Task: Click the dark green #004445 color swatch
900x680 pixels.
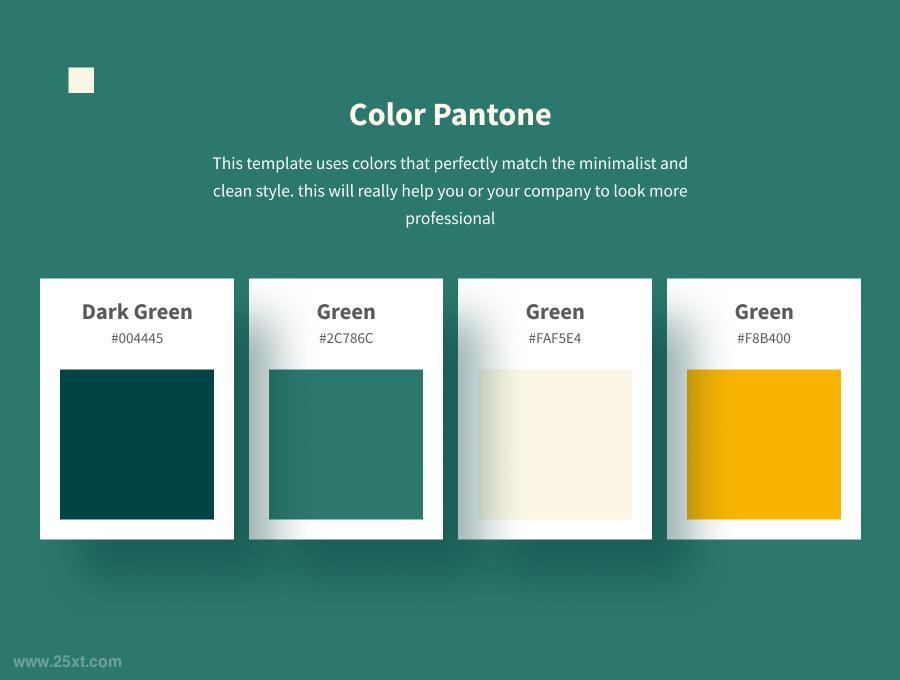Action: (x=137, y=444)
